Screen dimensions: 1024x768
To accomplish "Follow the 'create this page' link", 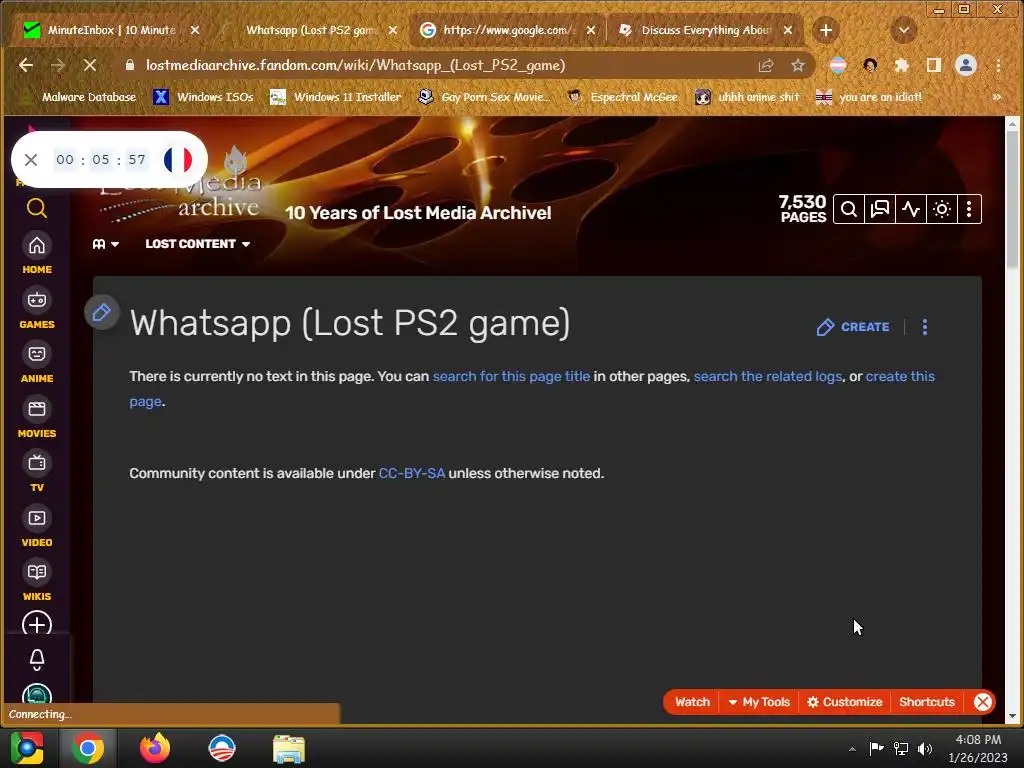I will (x=900, y=377).
